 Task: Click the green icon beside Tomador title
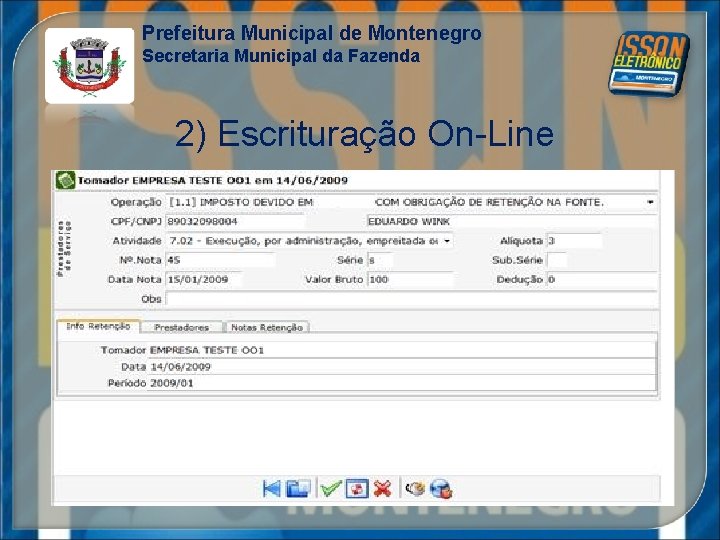point(65,180)
